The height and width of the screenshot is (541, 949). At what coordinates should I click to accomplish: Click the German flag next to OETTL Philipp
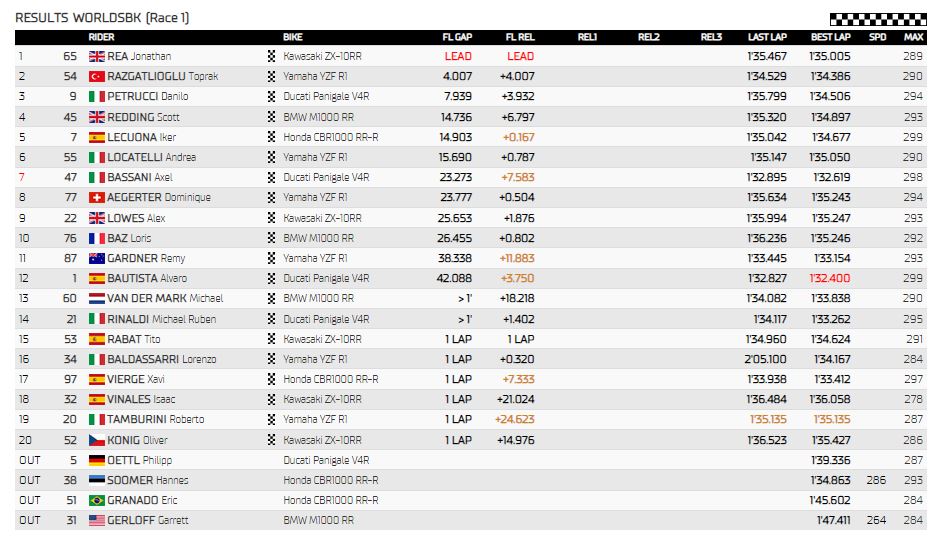[97, 461]
